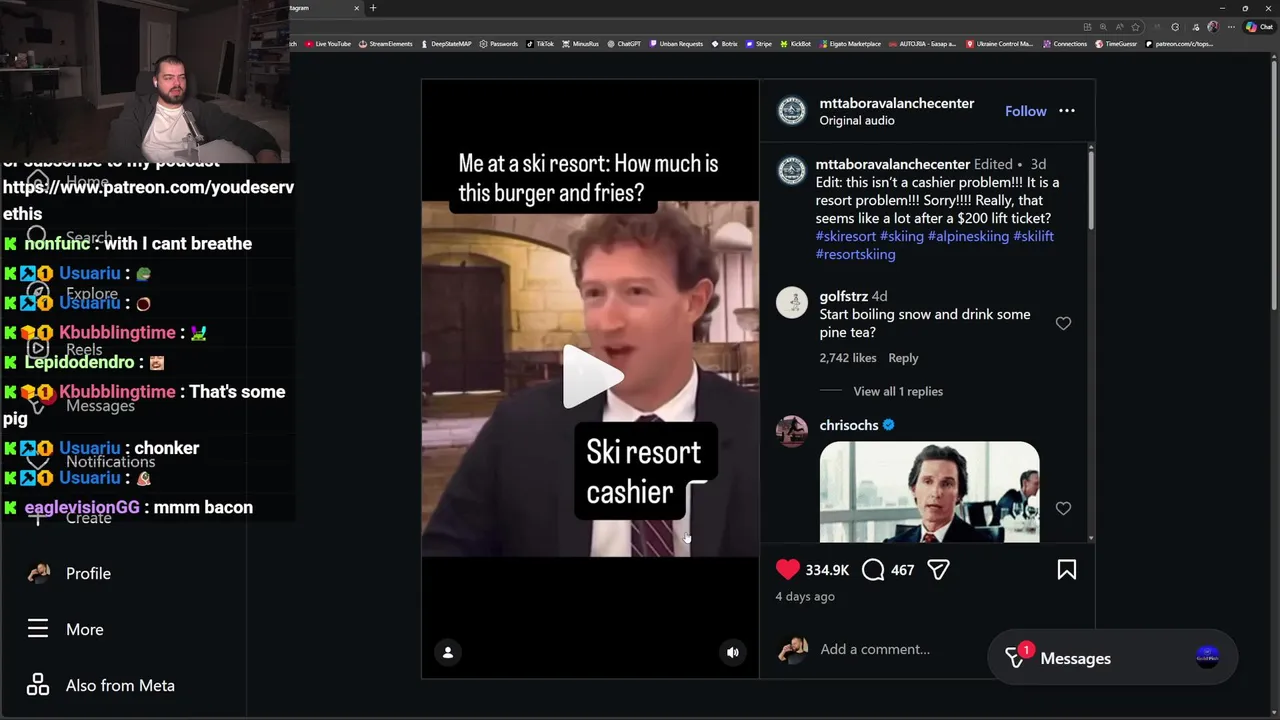This screenshot has height=720, width=1280.
Task: Like the golfstrz comment
Action: coord(1063,323)
